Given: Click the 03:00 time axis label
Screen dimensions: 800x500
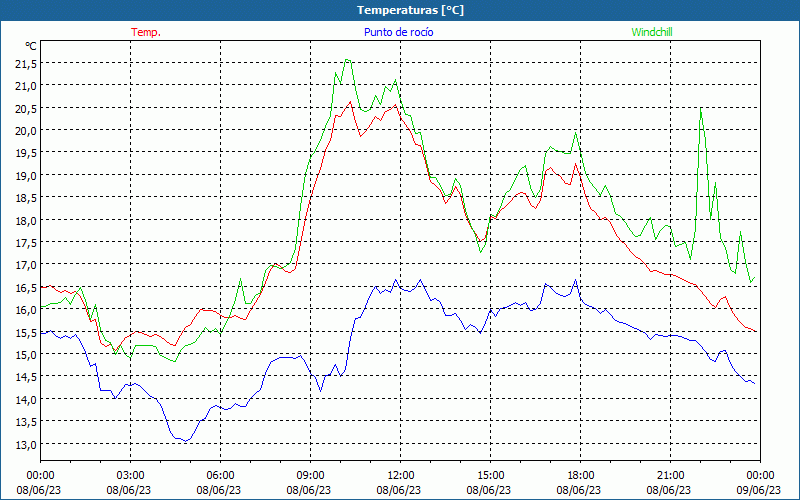Looking at the screenshot, I should [x=131, y=476].
